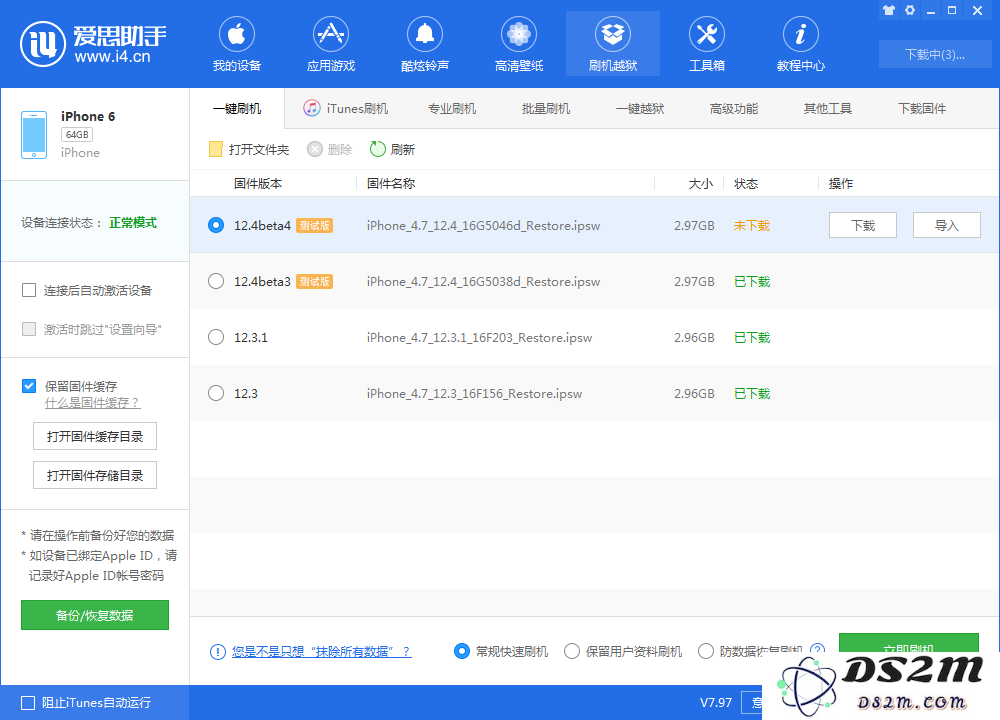Click 导入 import button for 12.4beta4
Viewport: 1000px width, 720px height.
(946, 225)
